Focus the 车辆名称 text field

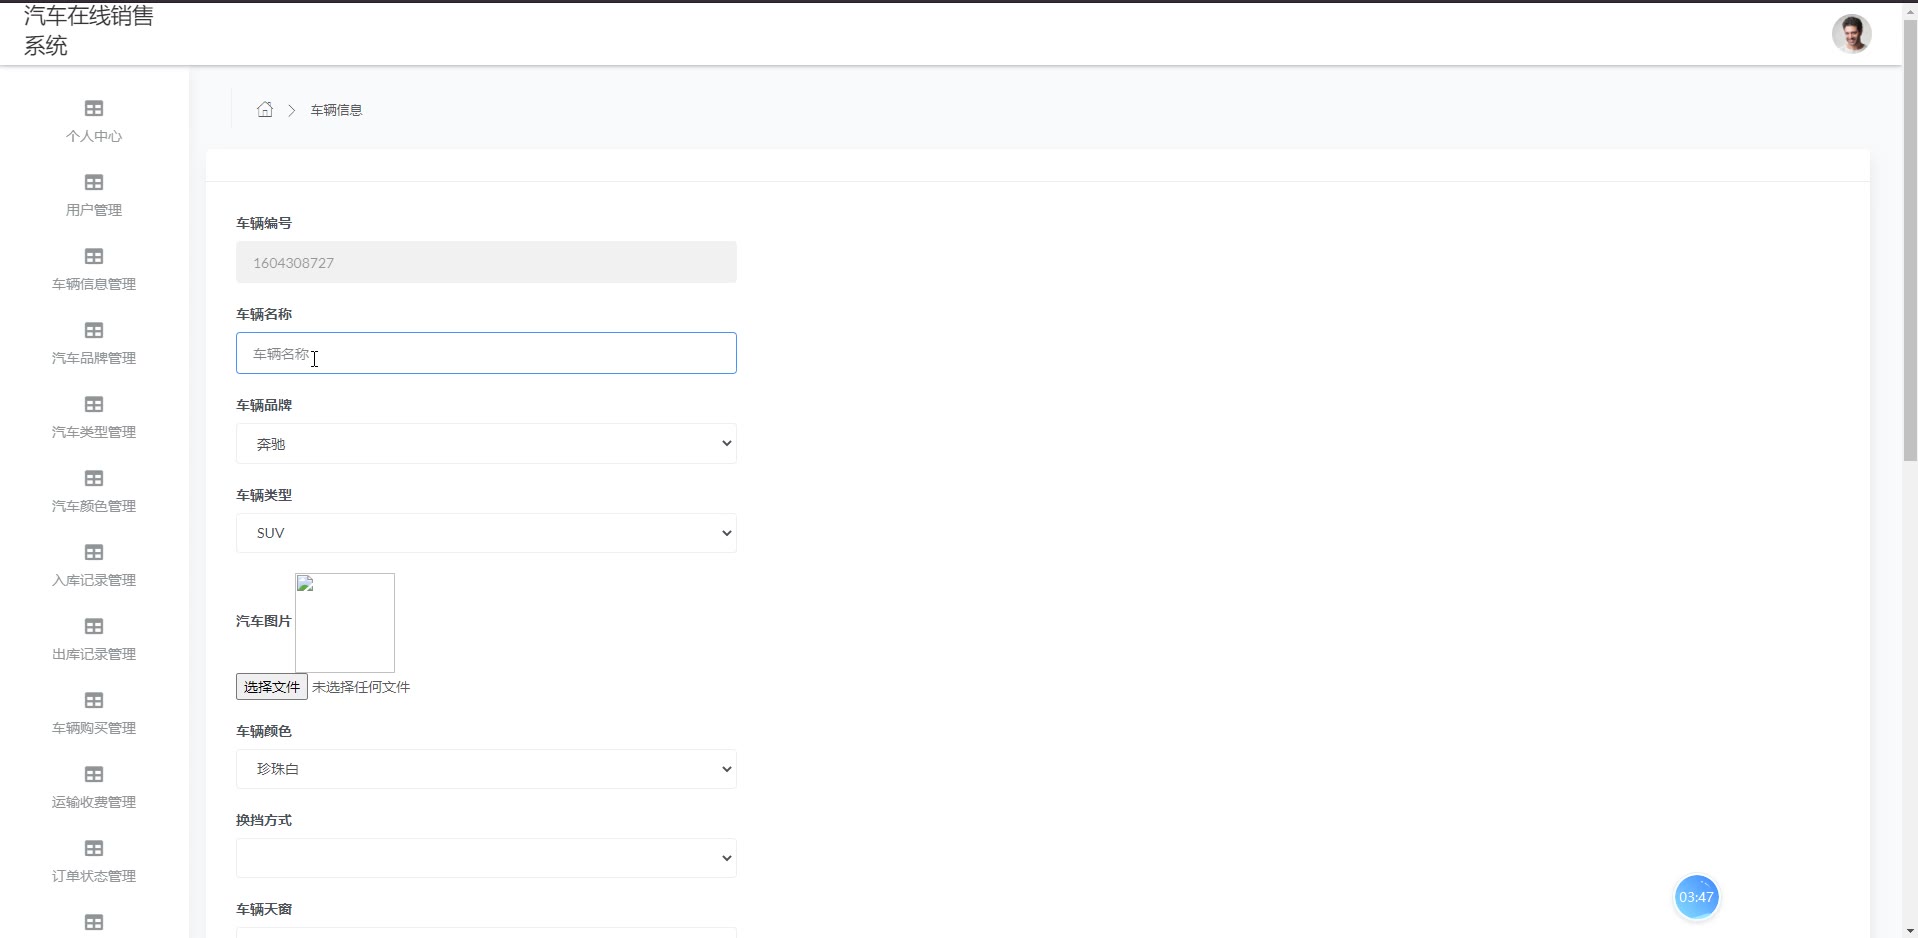pyautogui.click(x=486, y=353)
